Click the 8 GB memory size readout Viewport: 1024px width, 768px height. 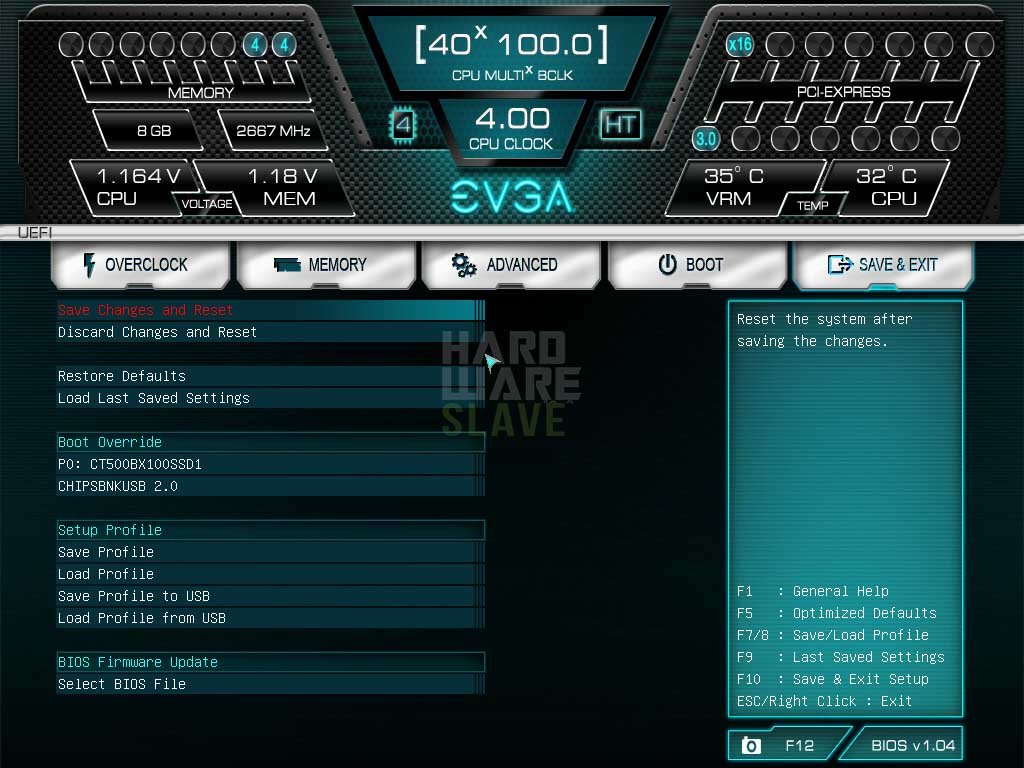pyautogui.click(x=150, y=131)
